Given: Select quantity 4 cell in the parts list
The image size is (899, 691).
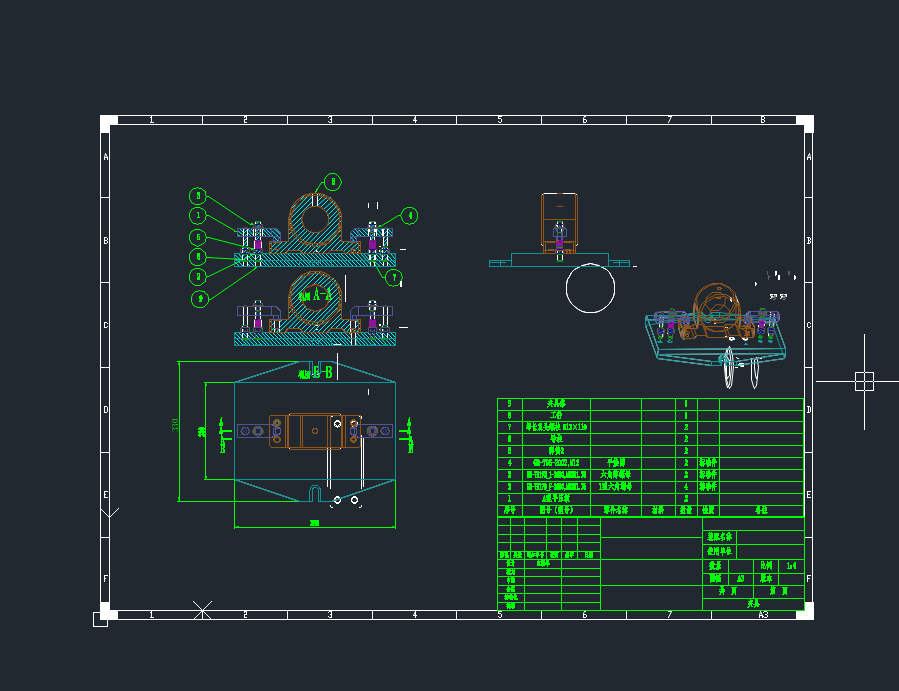Looking at the screenshot, I should point(686,486).
